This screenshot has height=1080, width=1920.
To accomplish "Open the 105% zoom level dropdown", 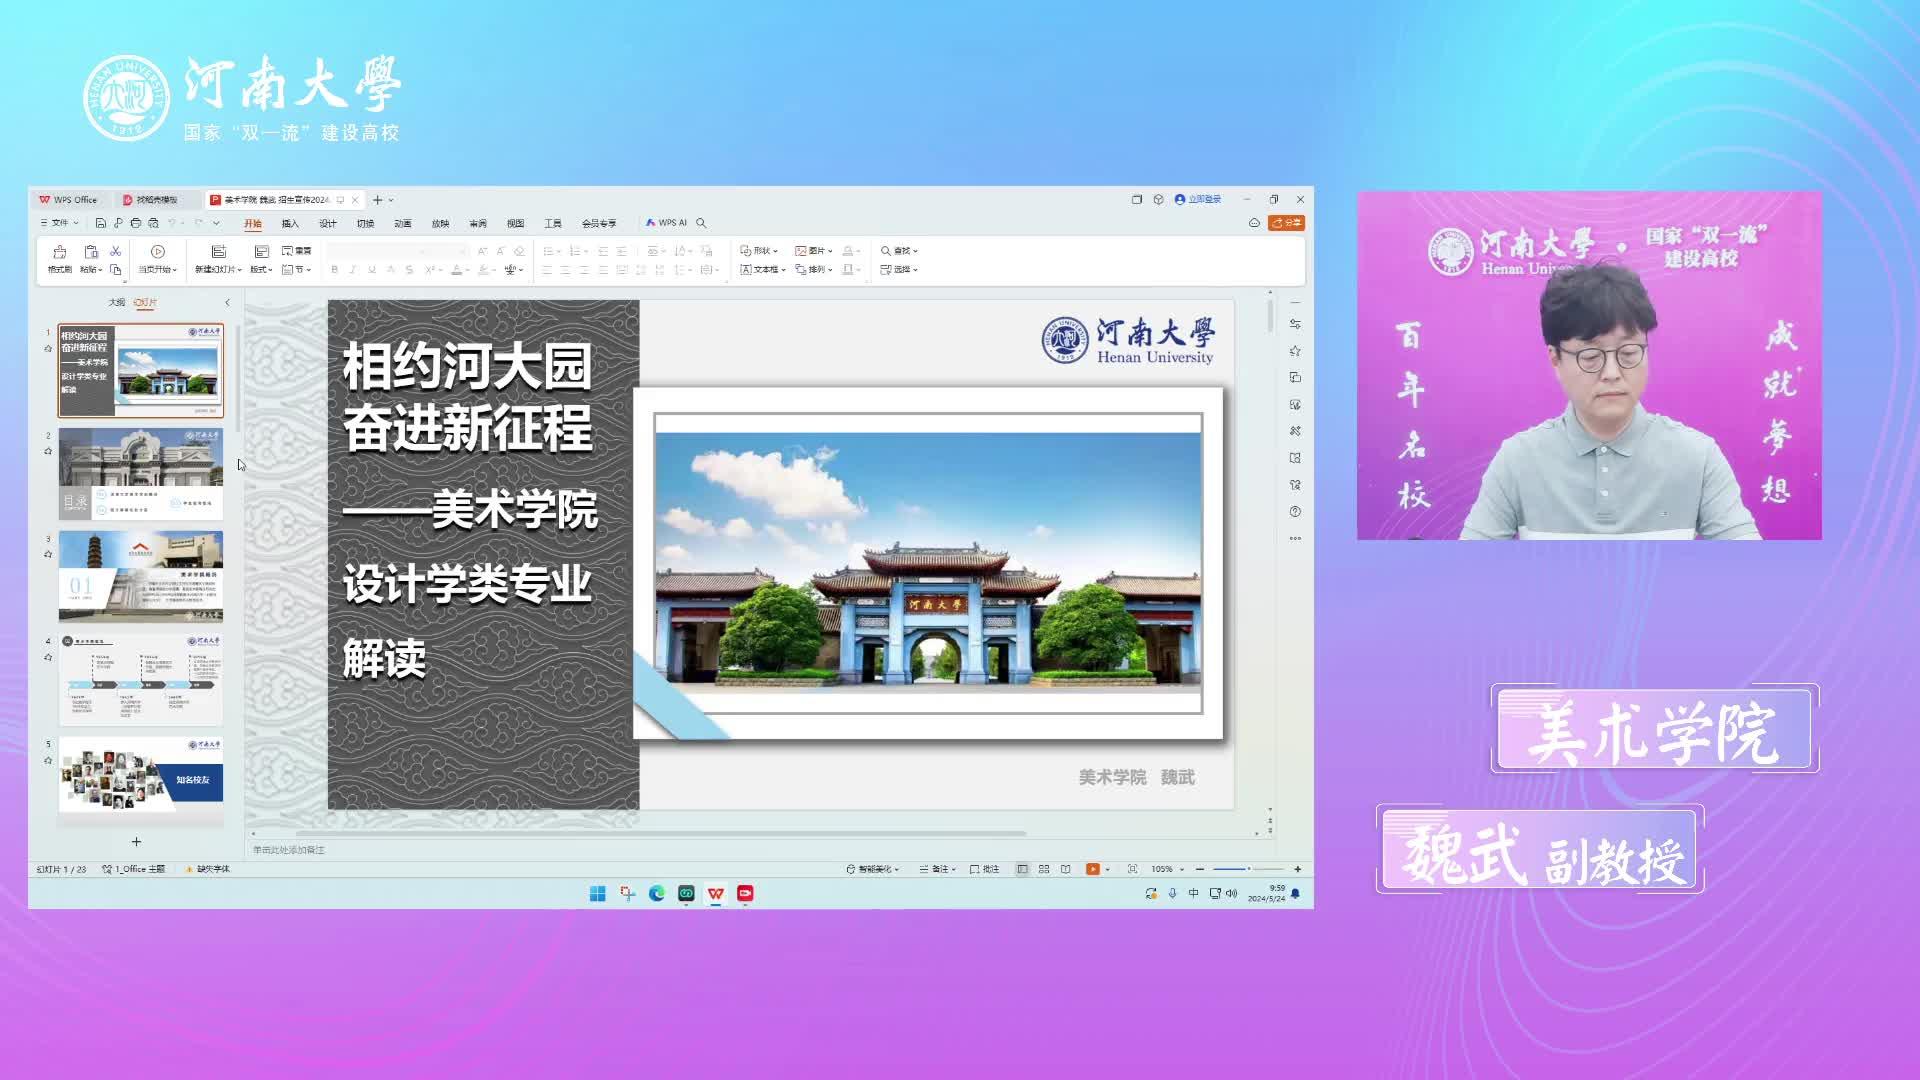I will click(x=1167, y=869).
